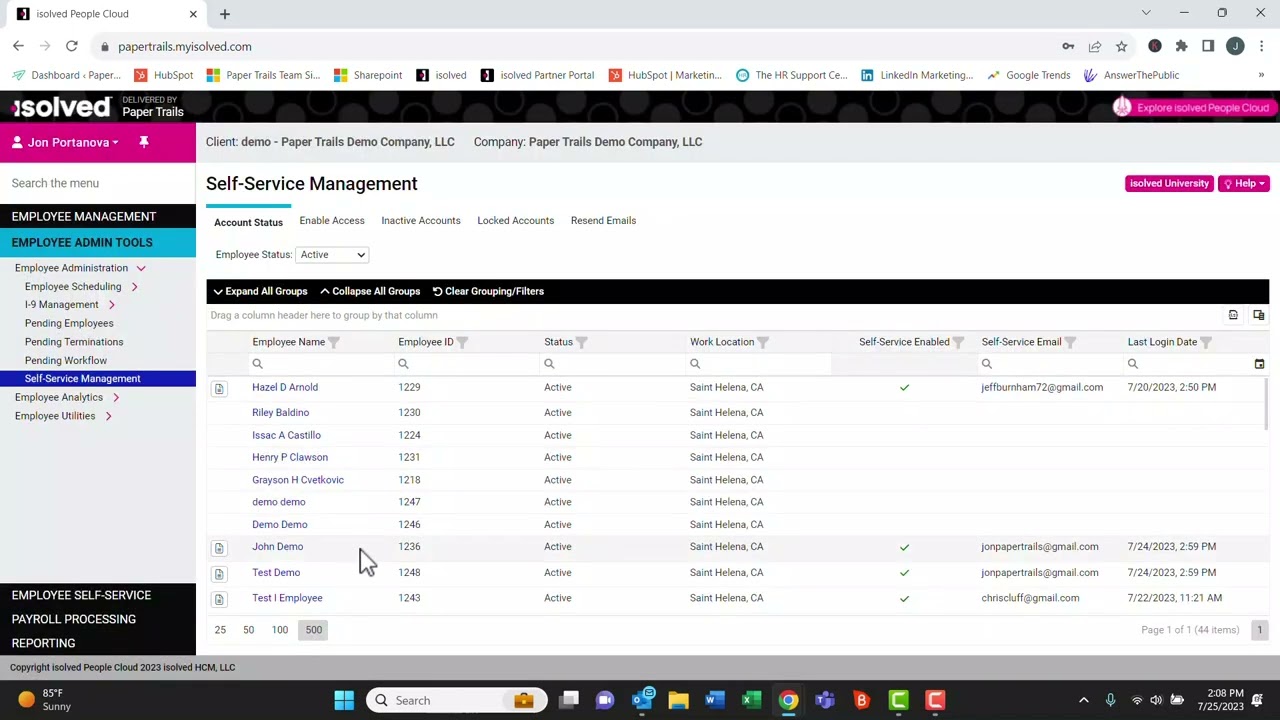This screenshot has height=720, width=1280.
Task: Open the document icon for John Demo row
Action: [x=219, y=548]
